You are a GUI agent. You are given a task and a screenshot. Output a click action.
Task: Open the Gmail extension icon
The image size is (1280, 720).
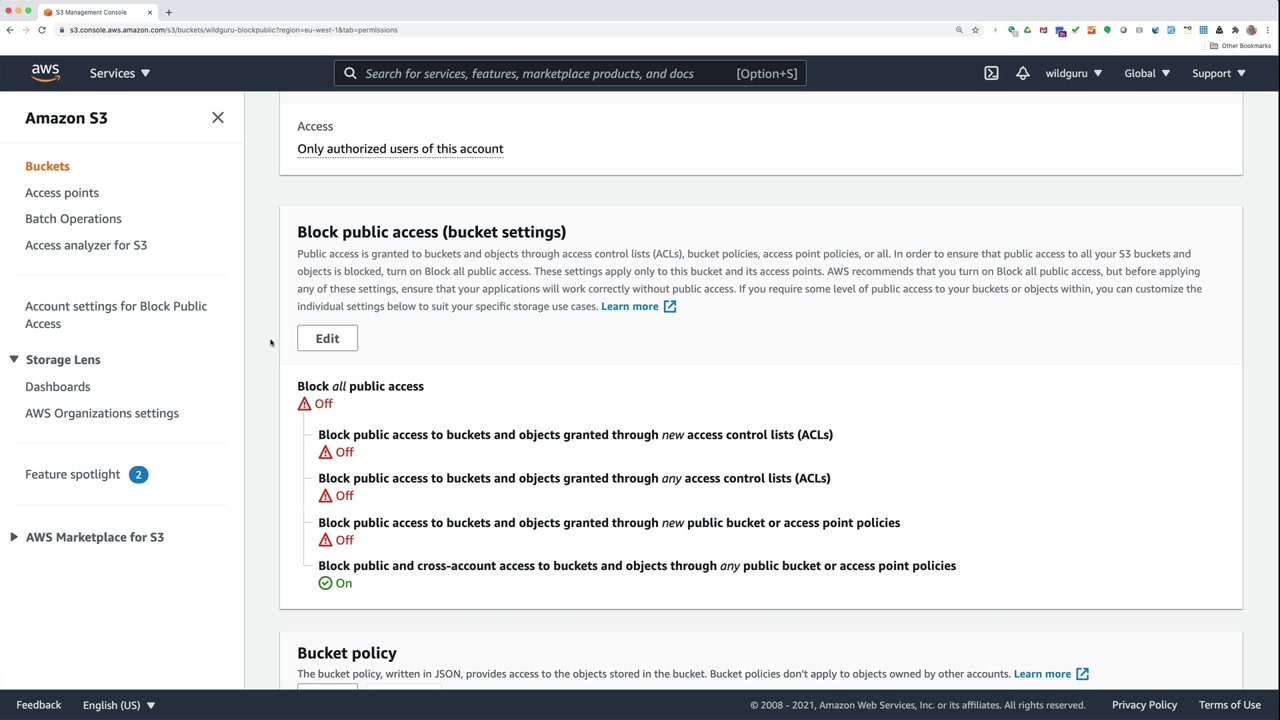[1043, 30]
